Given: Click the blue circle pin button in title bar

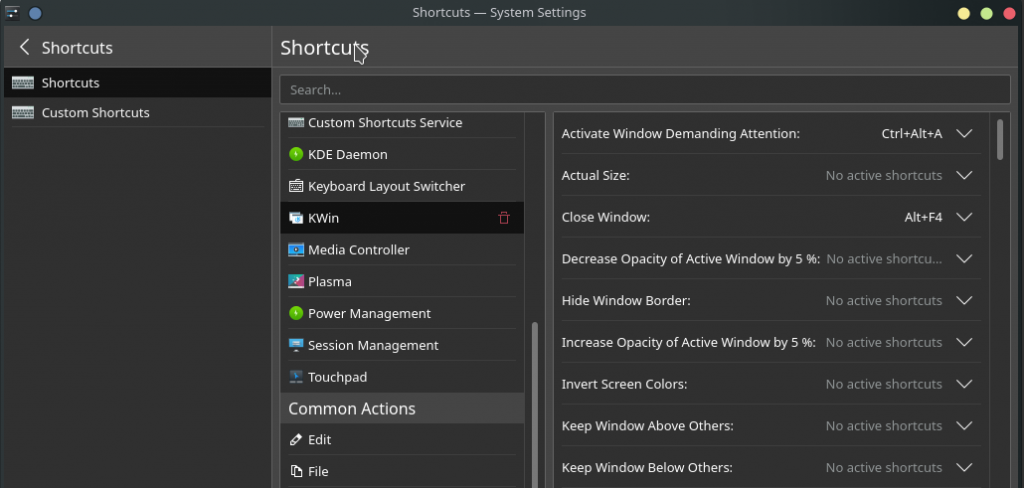Looking at the screenshot, I should (x=35, y=13).
